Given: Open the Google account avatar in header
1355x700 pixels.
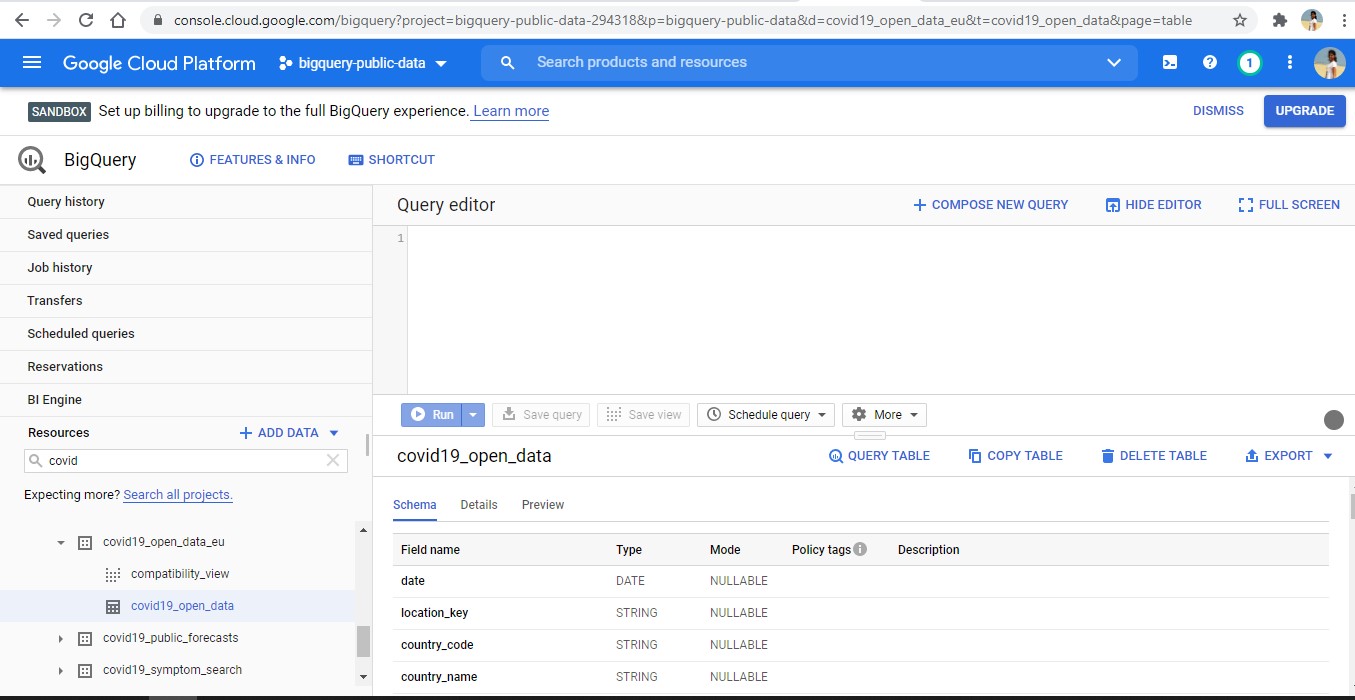Looking at the screenshot, I should pos(1329,63).
